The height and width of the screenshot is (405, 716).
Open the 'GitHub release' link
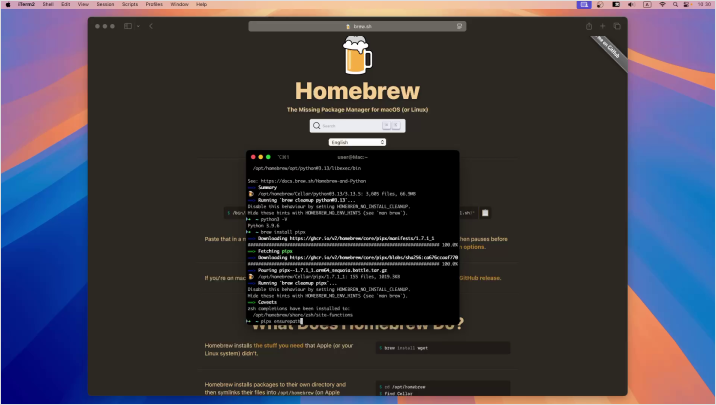480,278
